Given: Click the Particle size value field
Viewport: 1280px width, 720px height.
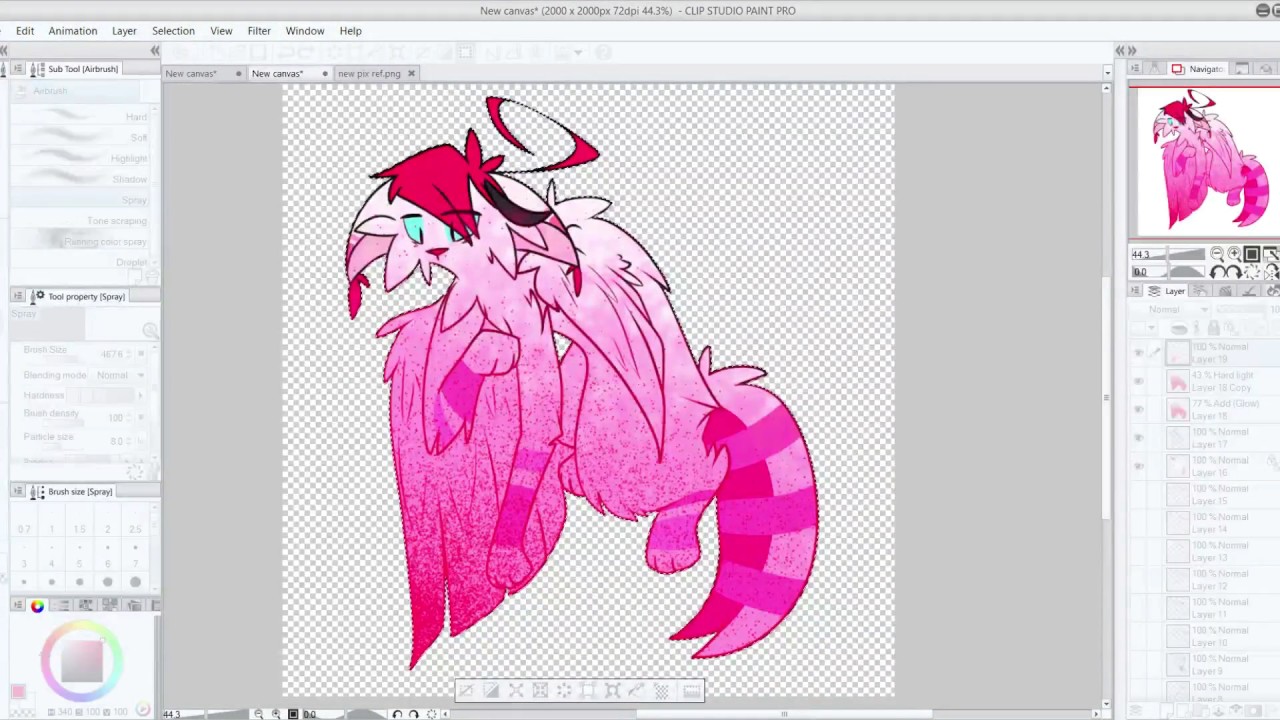Looking at the screenshot, I should tap(116, 440).
